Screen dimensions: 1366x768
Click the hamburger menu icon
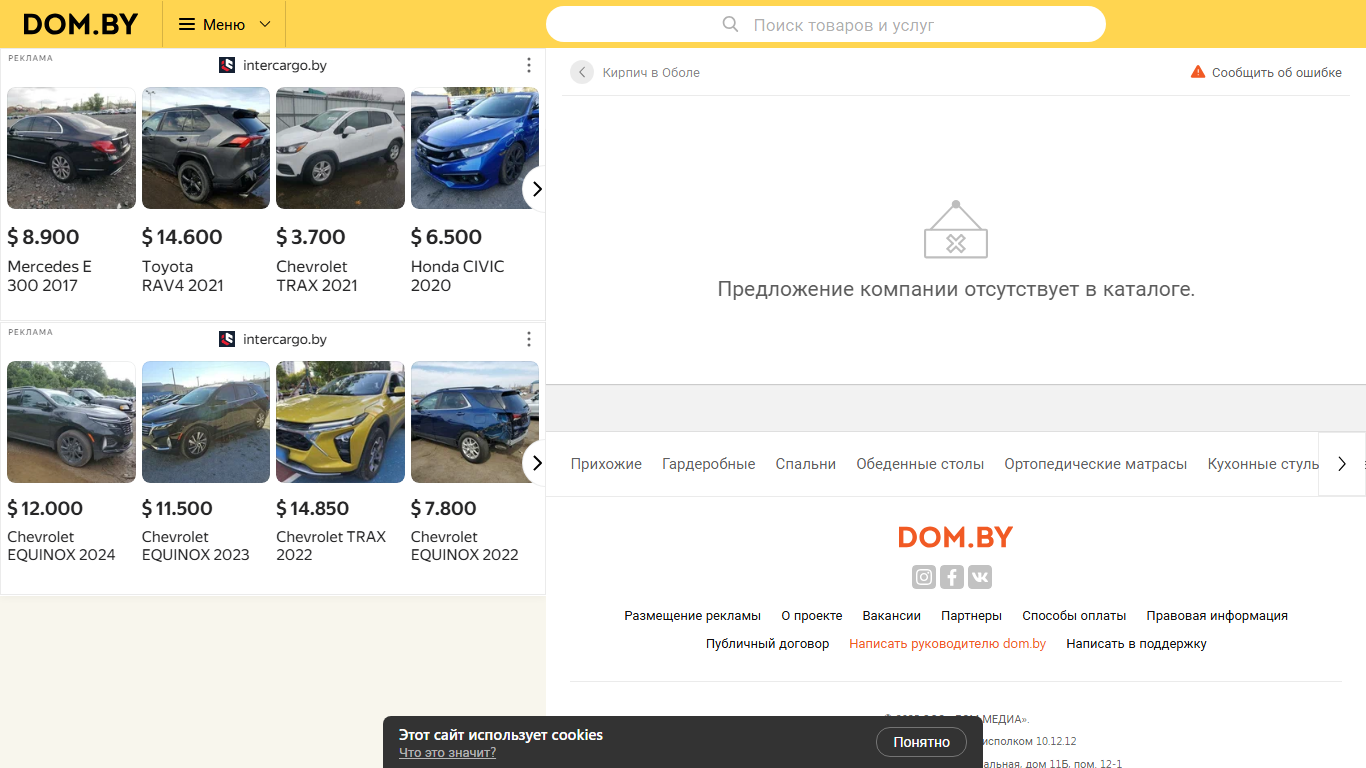coord(187,24)
